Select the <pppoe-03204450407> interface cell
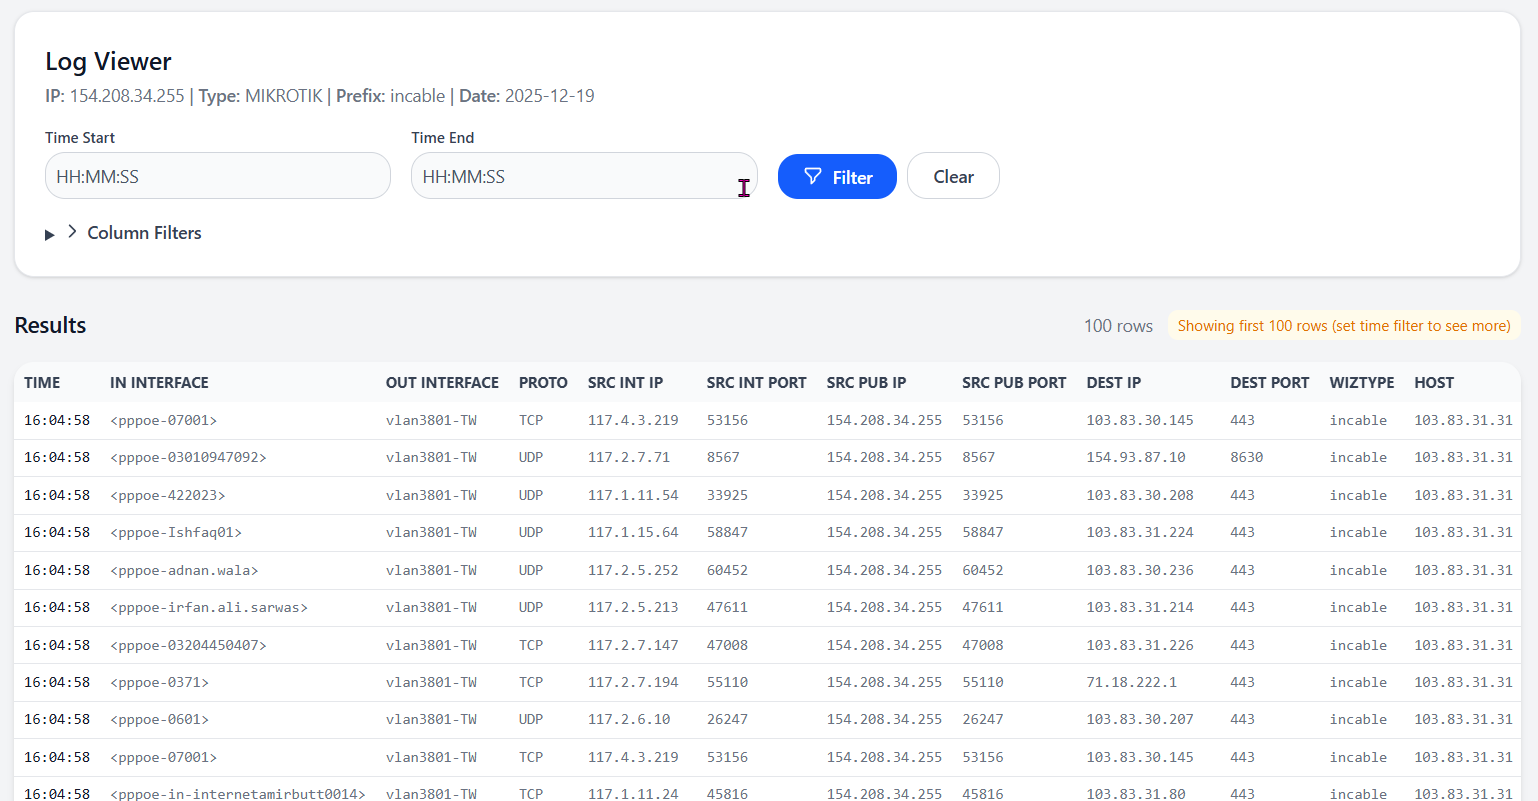Viewport: 1538px width, 801px height. coord(188,645)
